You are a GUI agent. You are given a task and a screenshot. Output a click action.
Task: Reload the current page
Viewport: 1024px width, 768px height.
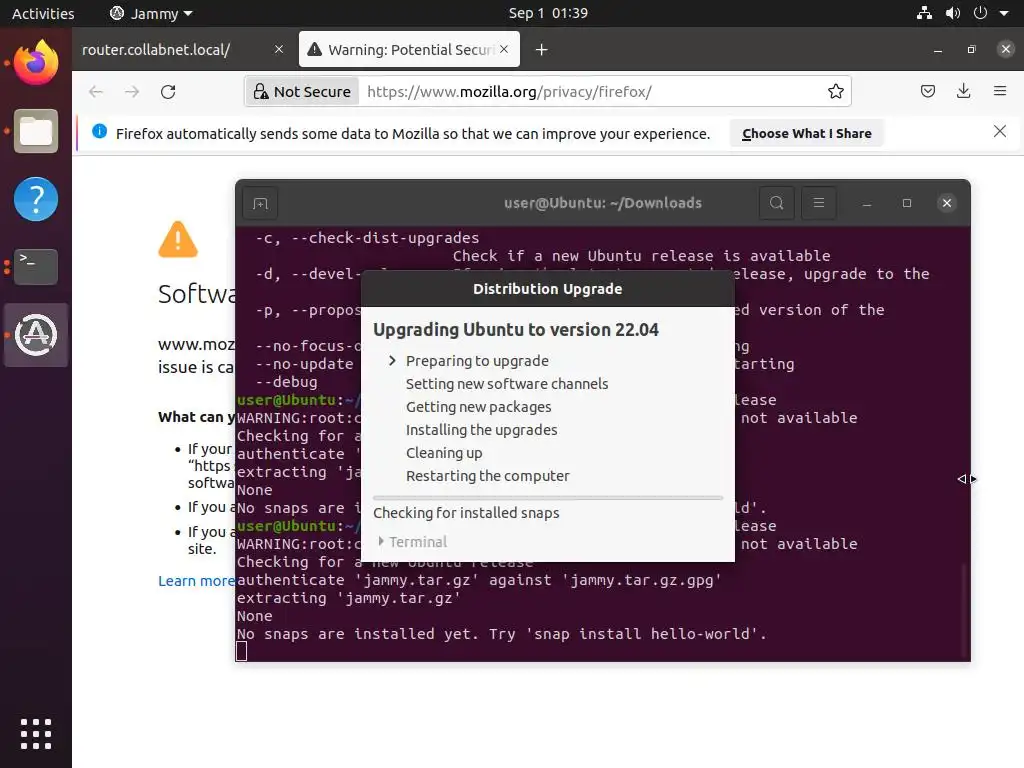click(x=168, y=91)
